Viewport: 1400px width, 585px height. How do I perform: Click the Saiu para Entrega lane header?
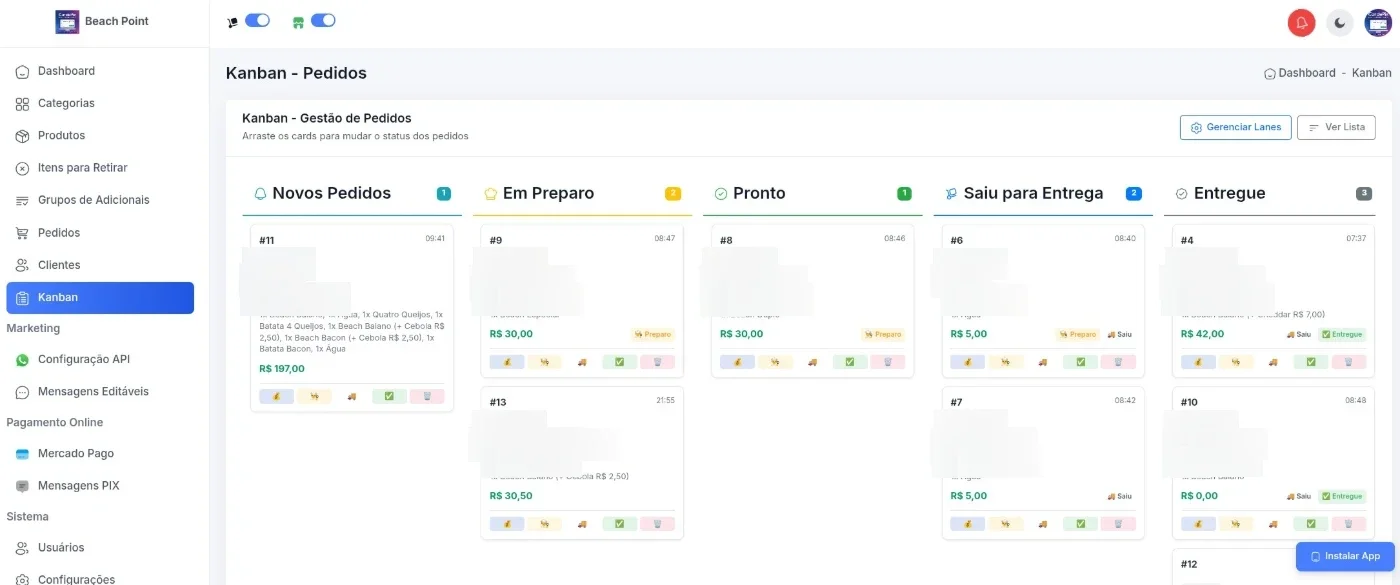click(1033, 193)
